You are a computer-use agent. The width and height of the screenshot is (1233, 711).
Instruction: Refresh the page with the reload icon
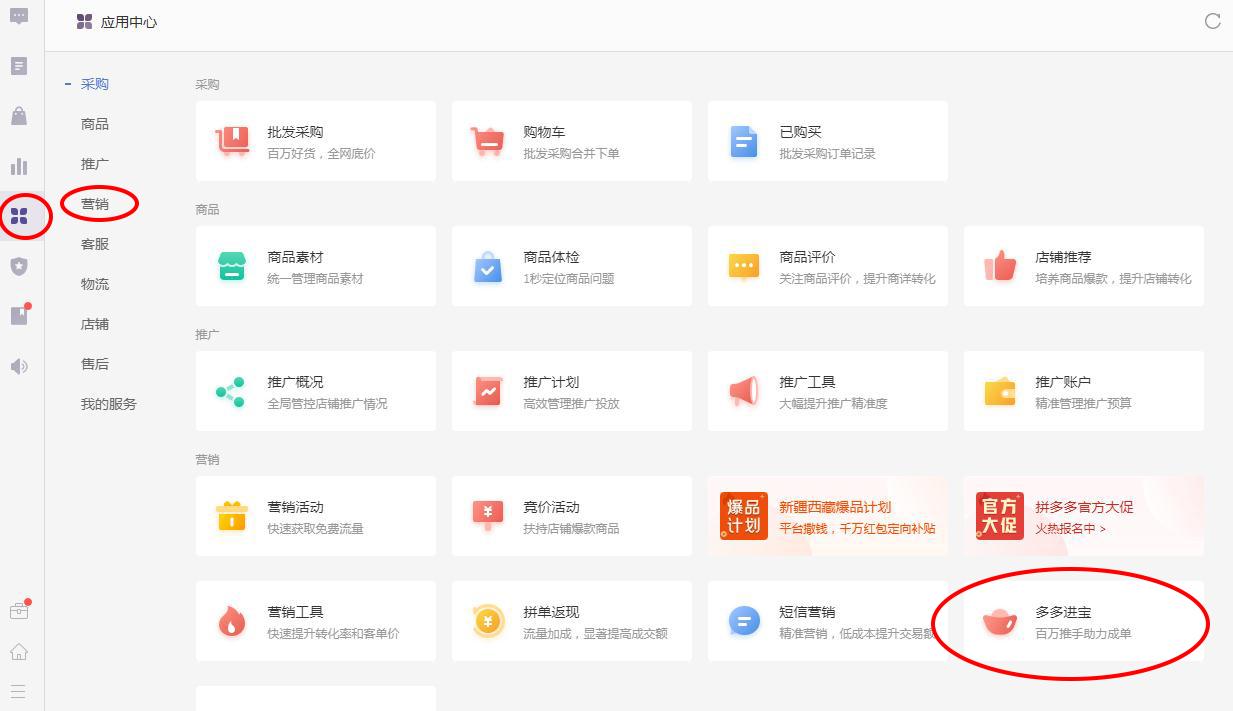1213,21
